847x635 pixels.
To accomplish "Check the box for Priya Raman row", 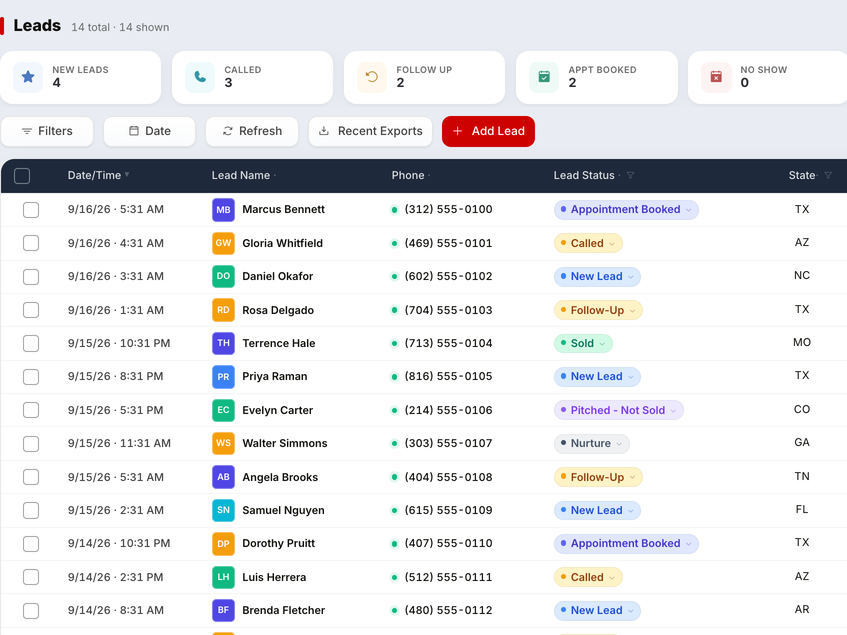I will [x=31, y=376].
